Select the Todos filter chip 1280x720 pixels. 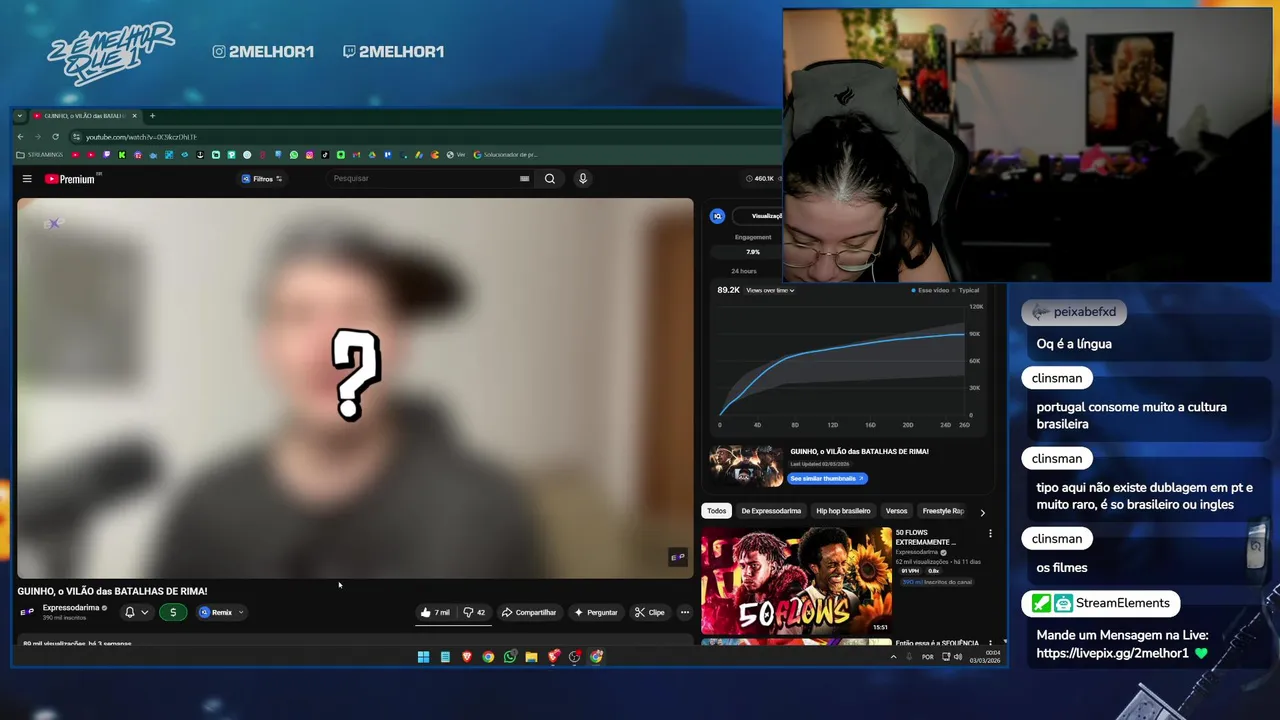pyautogui.click(x=717, y=511)
